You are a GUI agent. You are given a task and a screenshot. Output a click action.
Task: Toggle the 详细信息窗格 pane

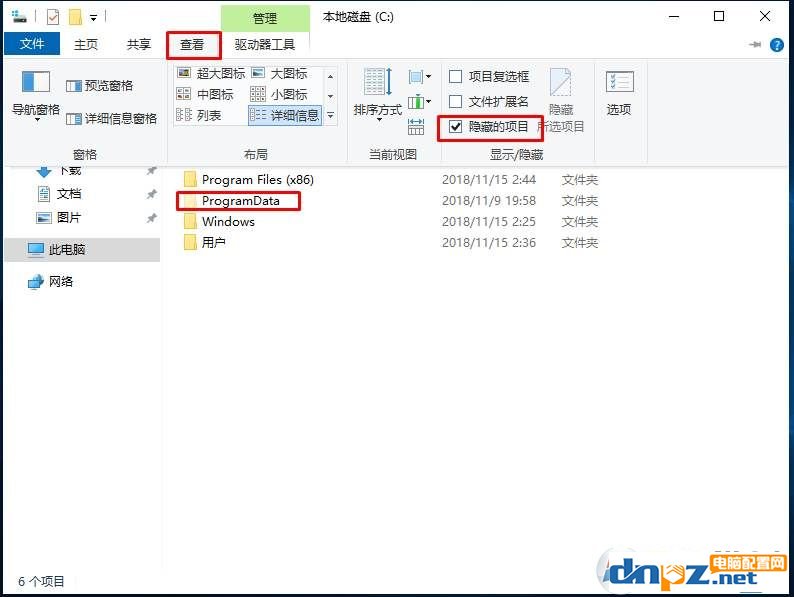pyautogui.click(x=111, y=118)
